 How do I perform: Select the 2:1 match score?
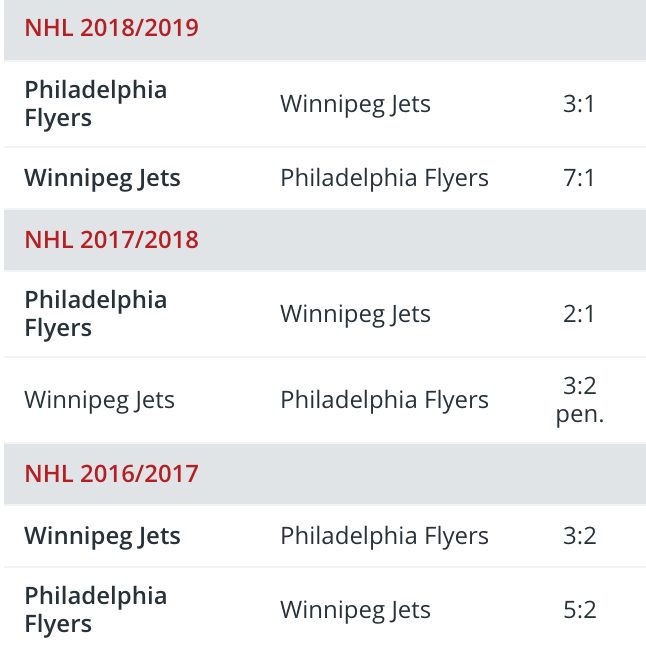[x=579, y=314]
